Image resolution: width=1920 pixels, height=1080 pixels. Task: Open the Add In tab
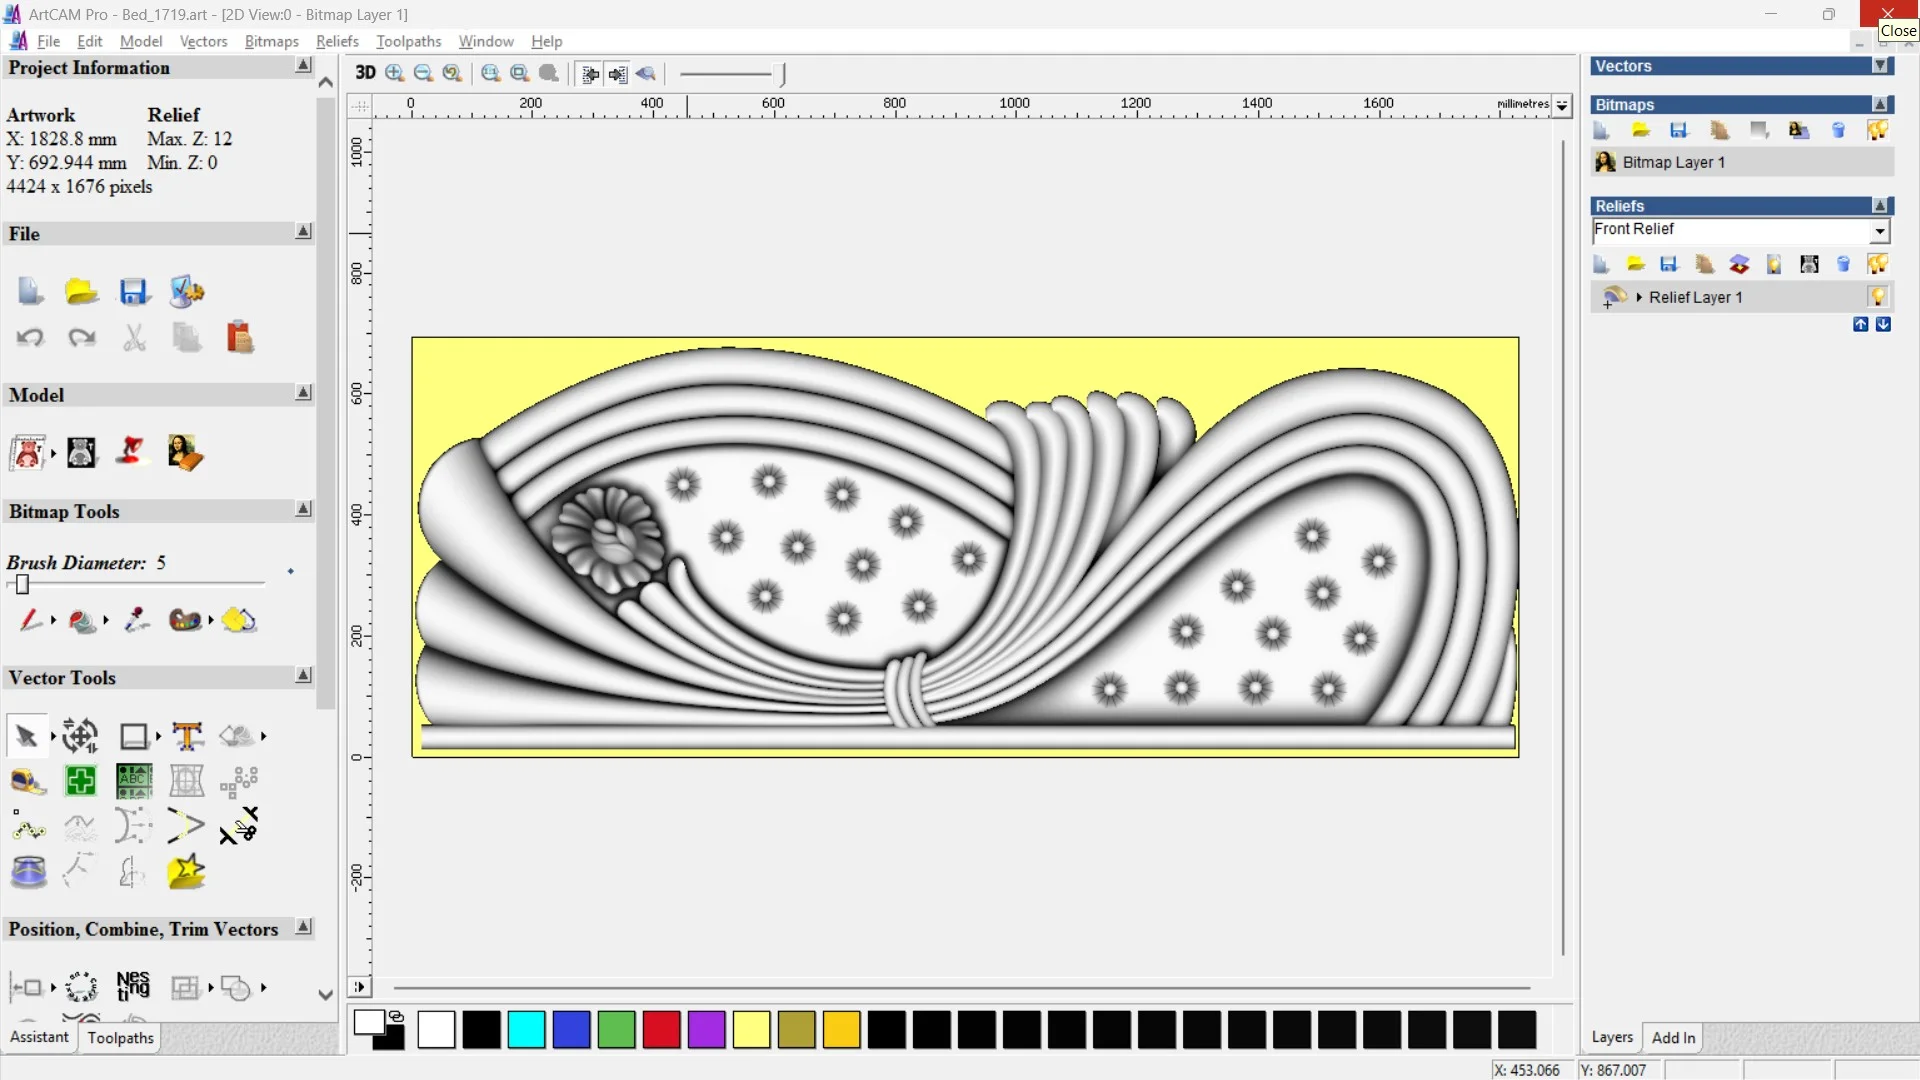click(x=1673, y=1038)
